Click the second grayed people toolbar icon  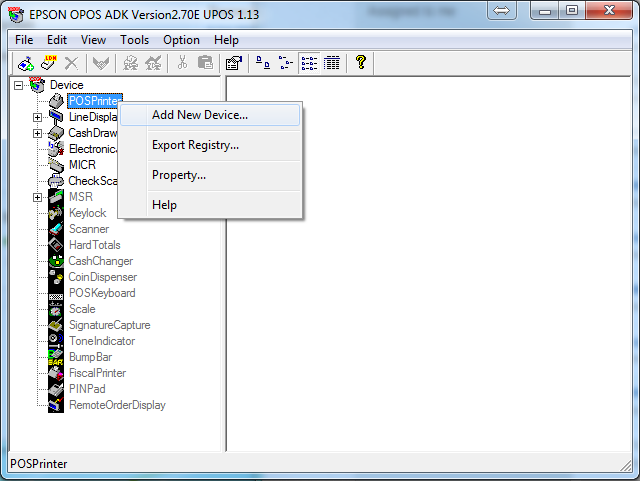(x=153, y=63)
